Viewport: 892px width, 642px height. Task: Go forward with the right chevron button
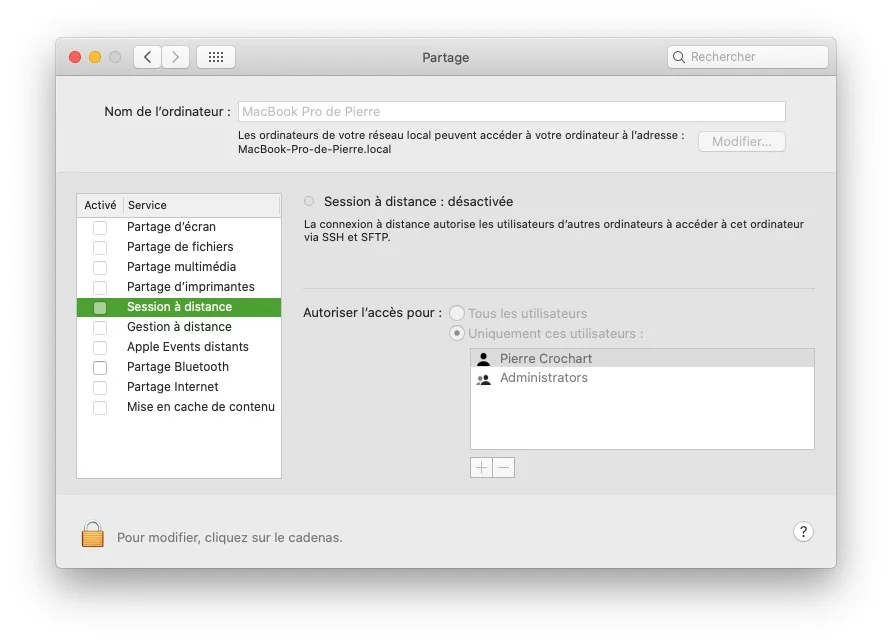(175, 57)
